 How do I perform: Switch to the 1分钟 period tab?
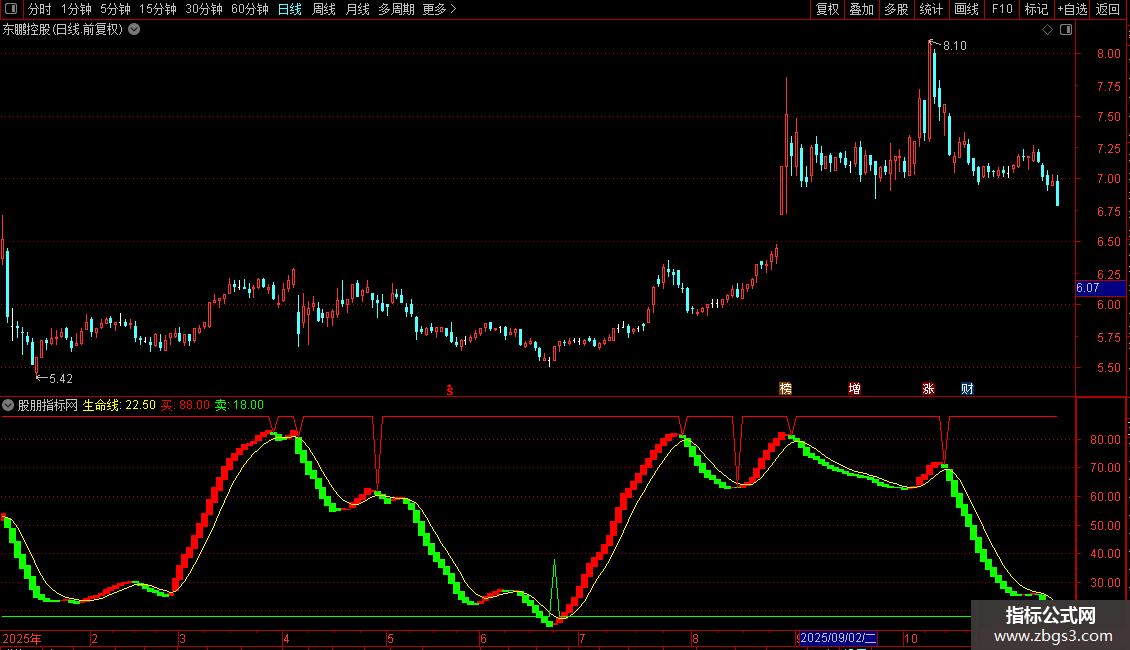[x=76, y=9]
